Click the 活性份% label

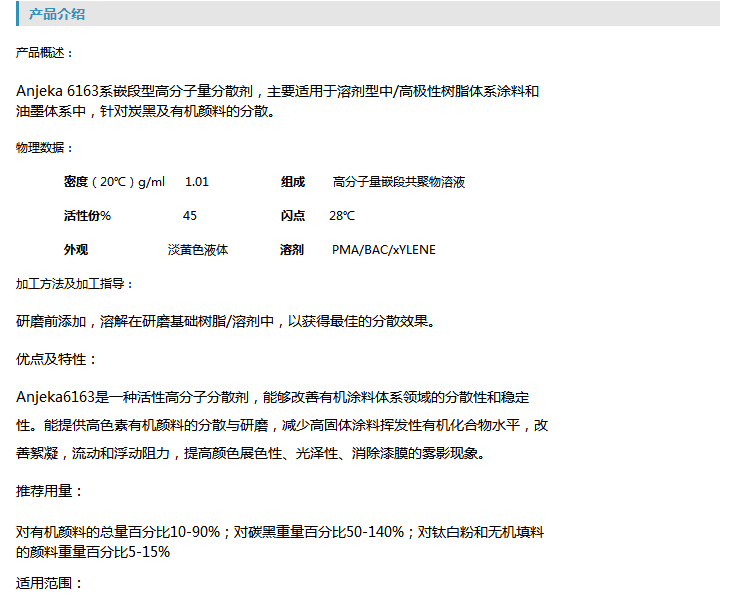coord(88,216)
